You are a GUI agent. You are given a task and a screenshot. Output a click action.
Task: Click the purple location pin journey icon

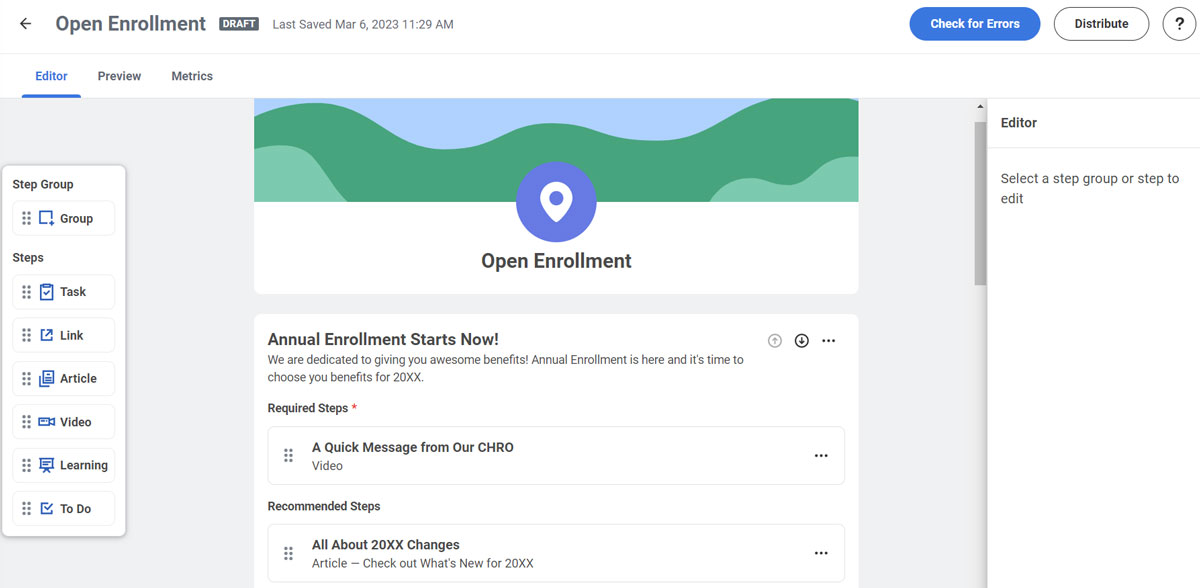[x=556, y=202]
